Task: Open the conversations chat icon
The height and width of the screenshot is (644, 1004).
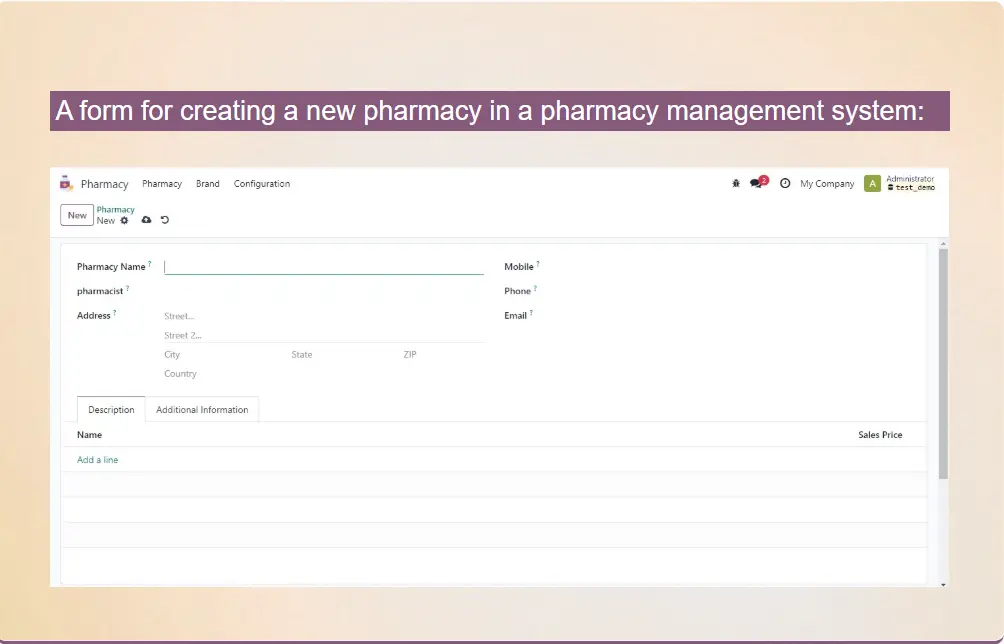Action: click(757, 184)
